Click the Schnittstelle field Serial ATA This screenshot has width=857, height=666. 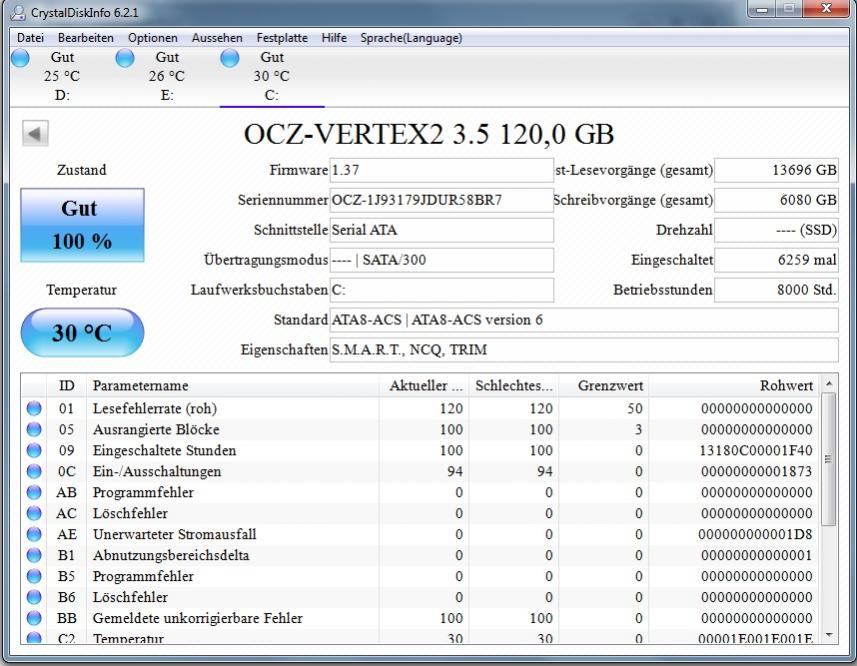pyautogui.click(x=442, y=230)
